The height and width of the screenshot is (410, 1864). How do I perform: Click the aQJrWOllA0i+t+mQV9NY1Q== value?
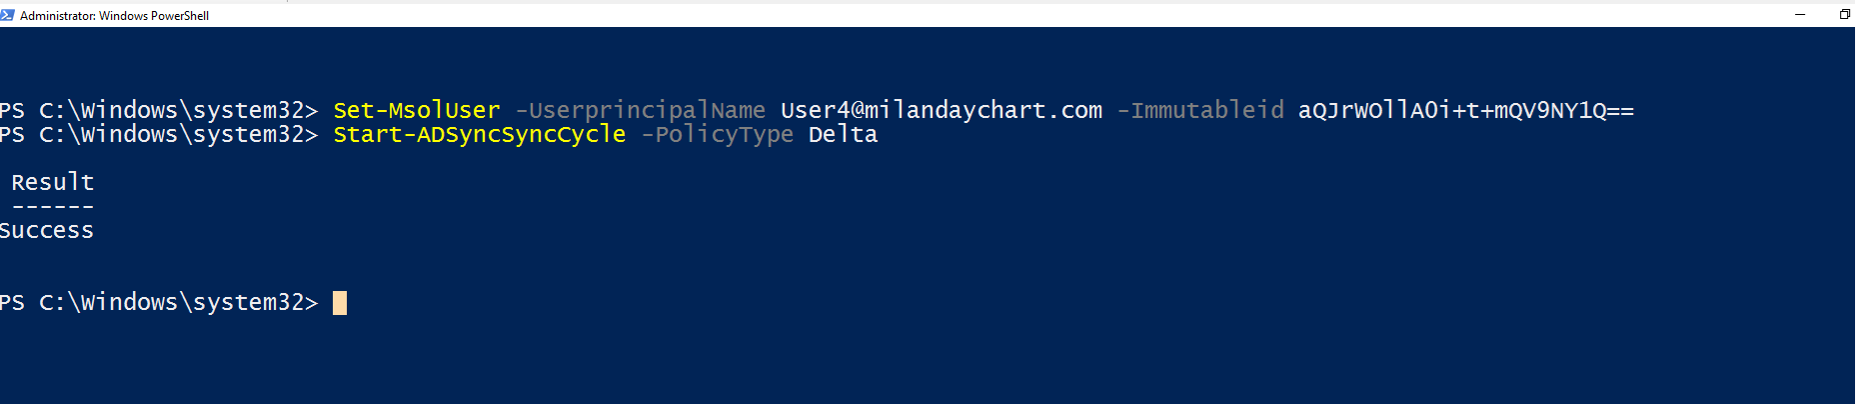click(1466, 110)
